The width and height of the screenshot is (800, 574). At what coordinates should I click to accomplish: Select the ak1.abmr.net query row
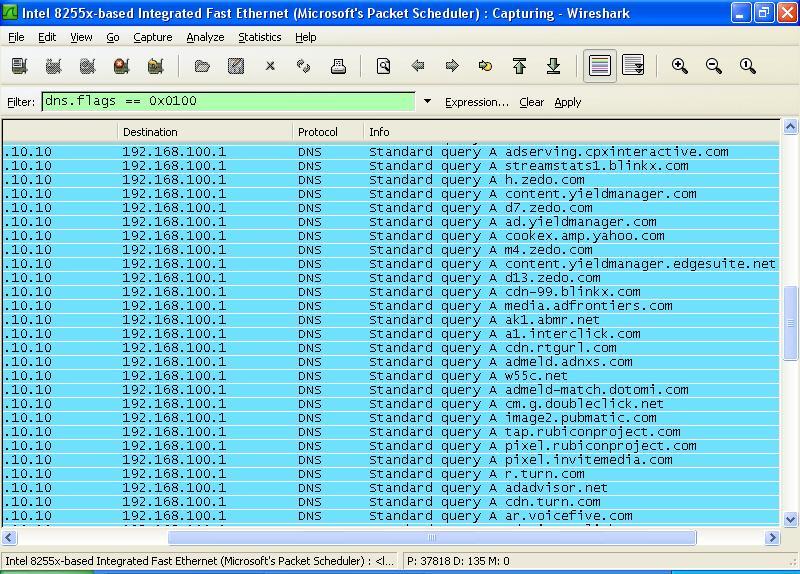tap(391, 320)
